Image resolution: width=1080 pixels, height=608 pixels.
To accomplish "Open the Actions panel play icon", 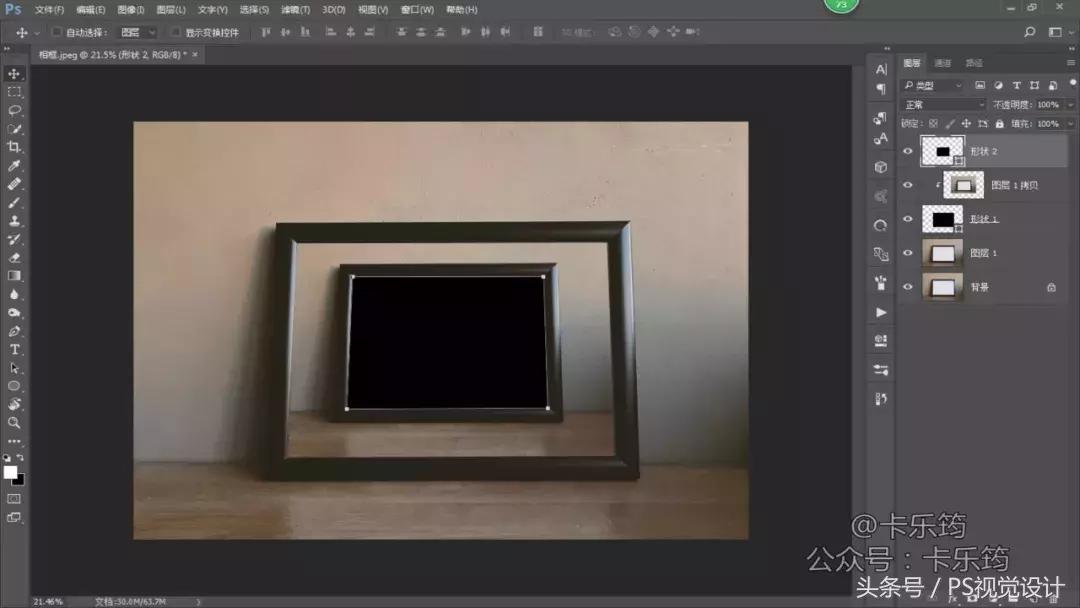I will (x=880, y=313).
